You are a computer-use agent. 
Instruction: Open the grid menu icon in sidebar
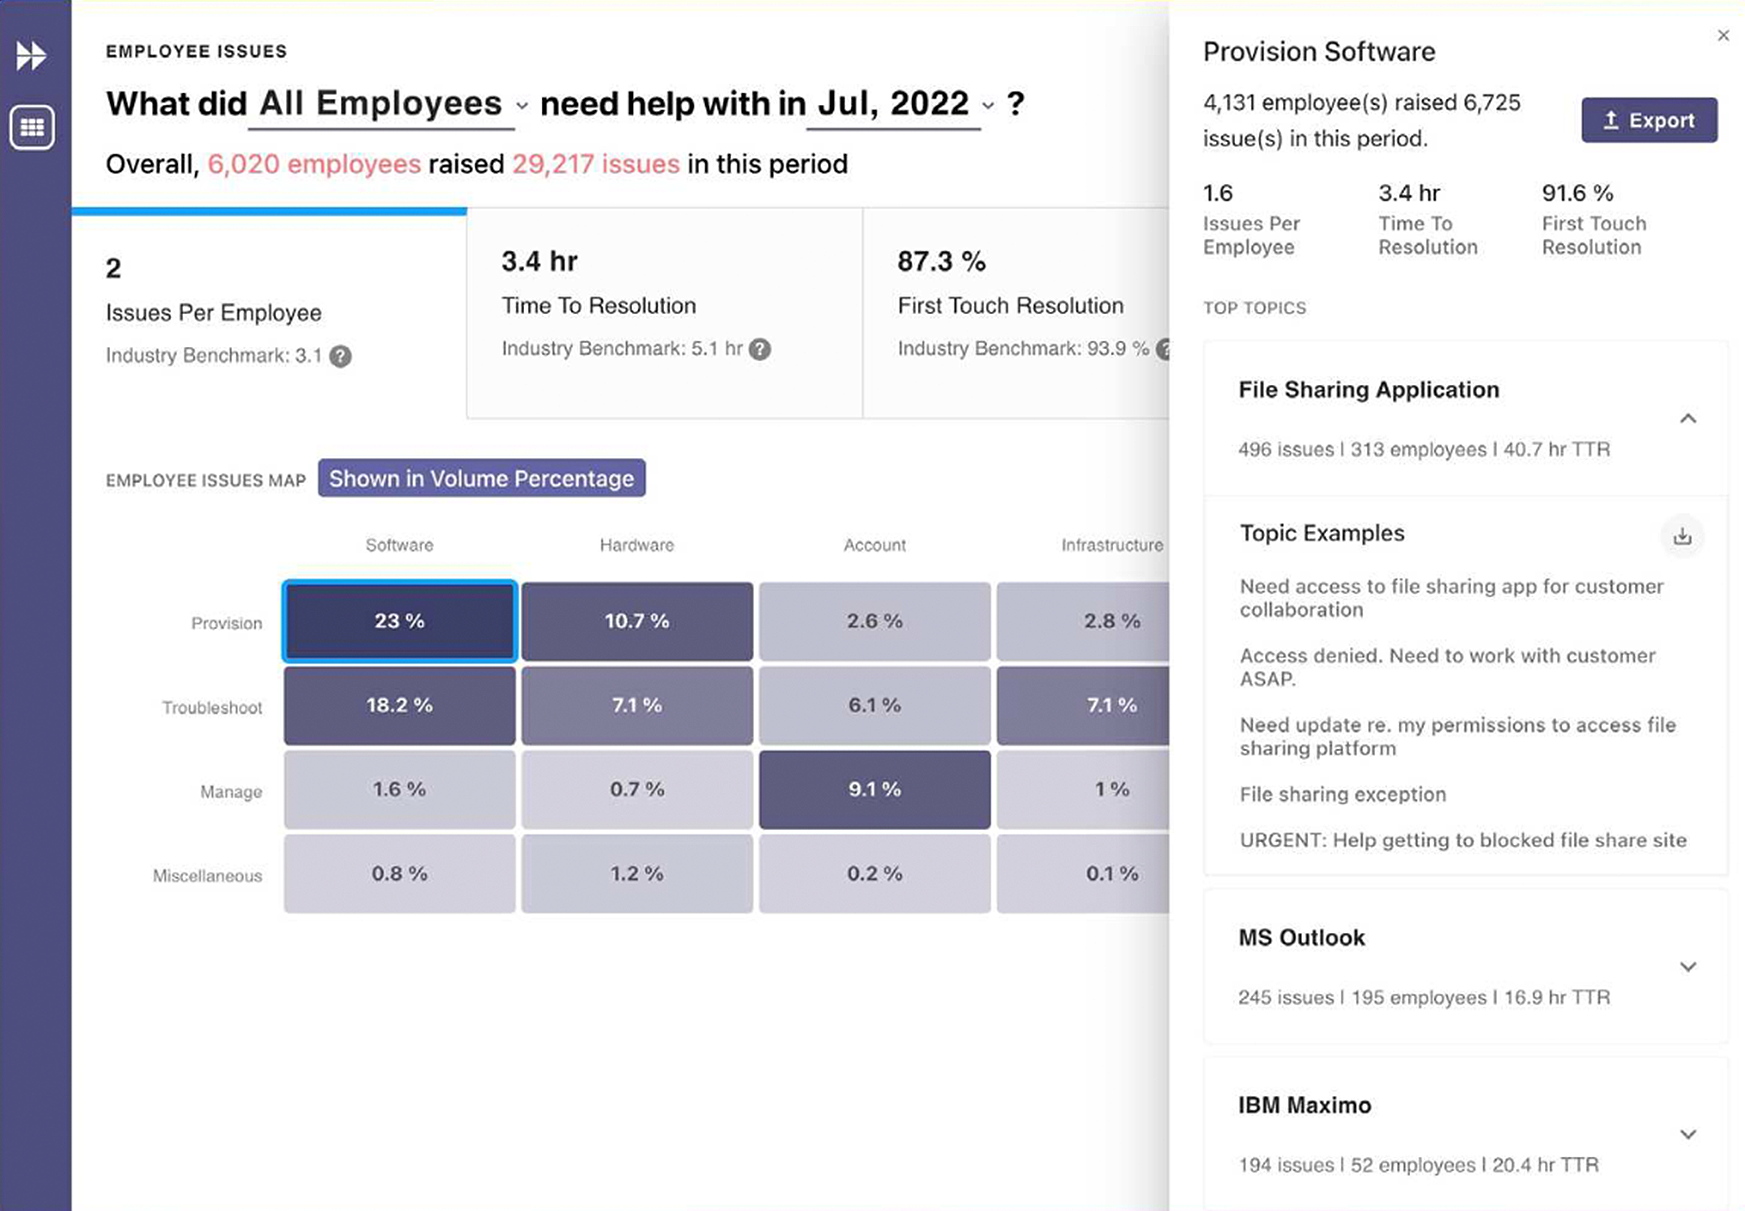(x=32, y=126)
